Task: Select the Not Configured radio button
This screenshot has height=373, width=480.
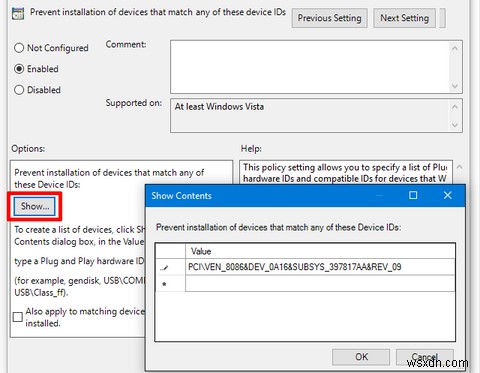Action: click(x=19, y=48)
